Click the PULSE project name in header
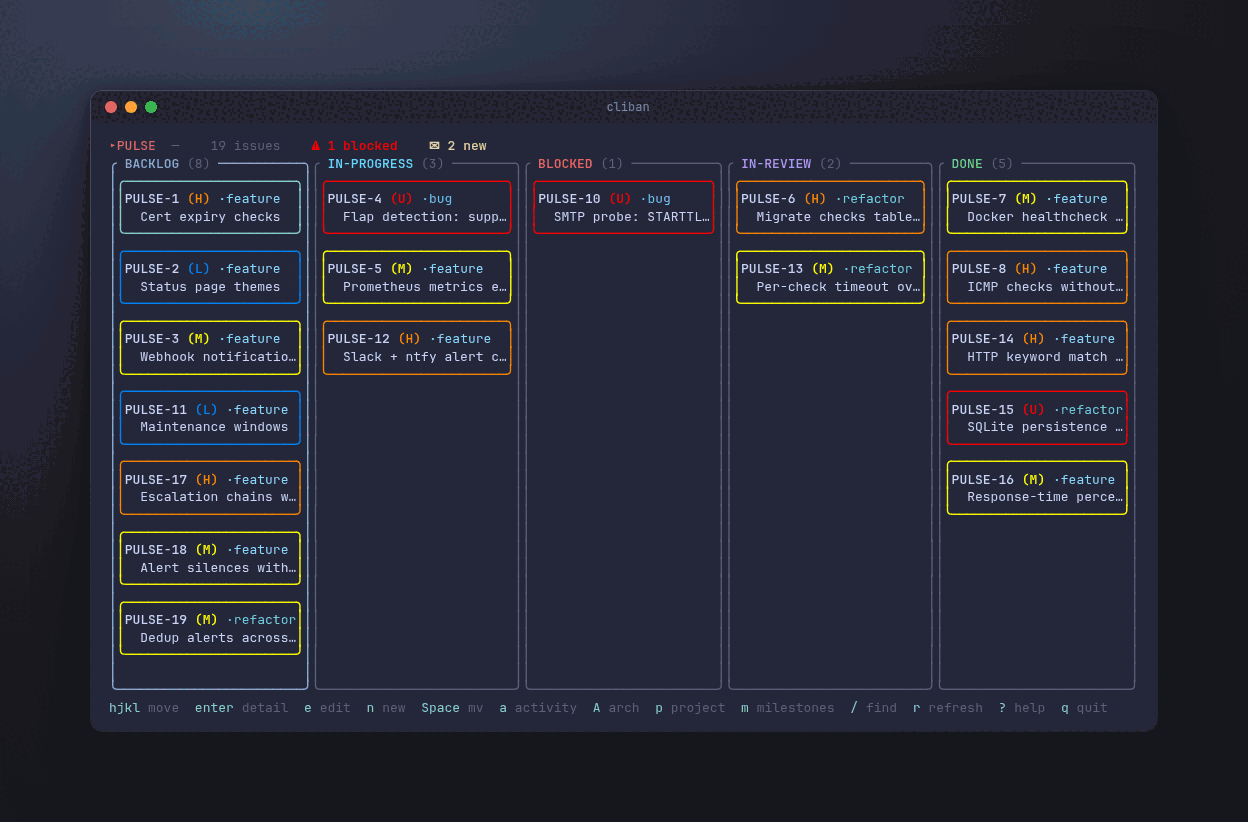The width and height of the screenshot is (1248, 822). tap(136, 146)
